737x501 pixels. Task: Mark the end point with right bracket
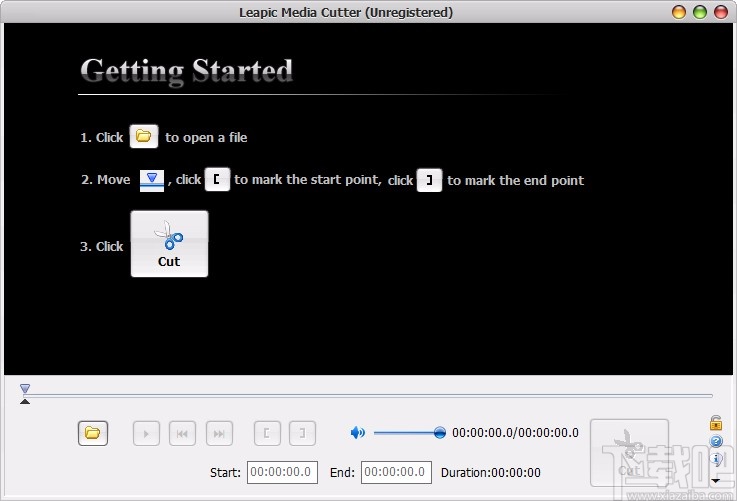coord(303,433)
